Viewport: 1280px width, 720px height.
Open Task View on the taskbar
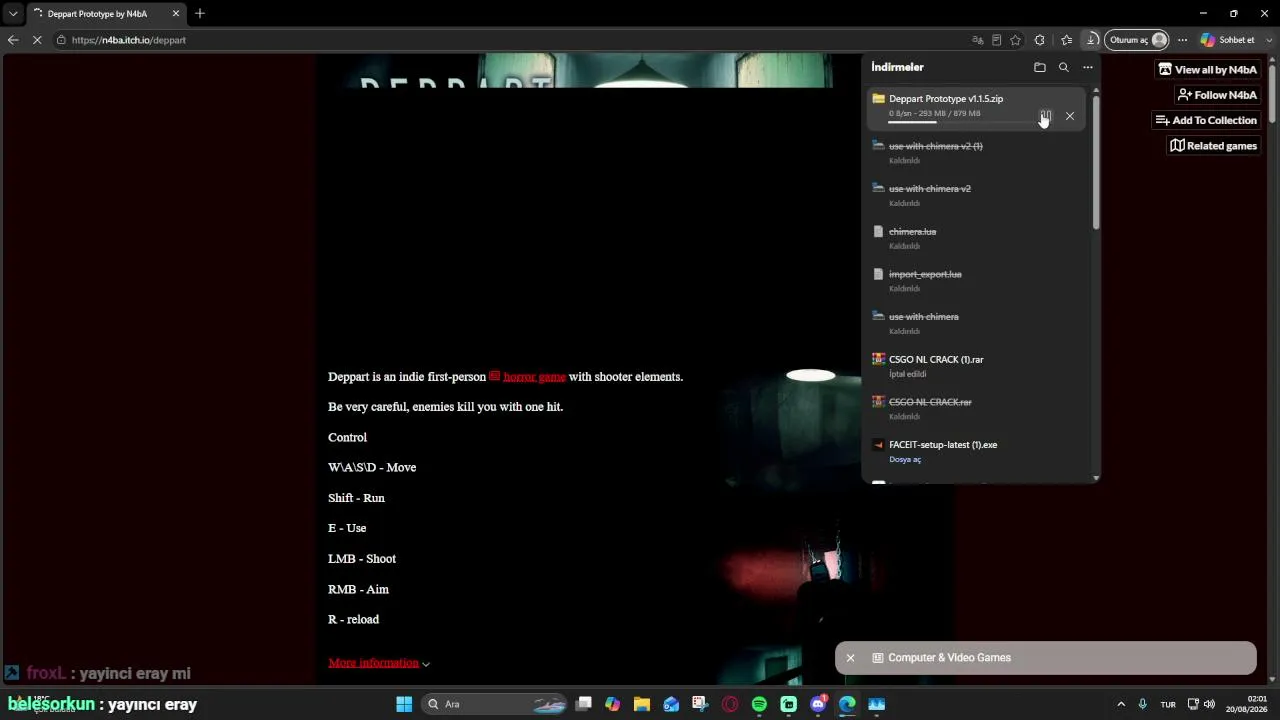(584, 704)
